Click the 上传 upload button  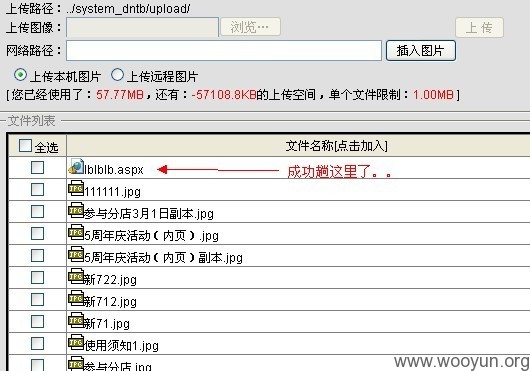479,27
